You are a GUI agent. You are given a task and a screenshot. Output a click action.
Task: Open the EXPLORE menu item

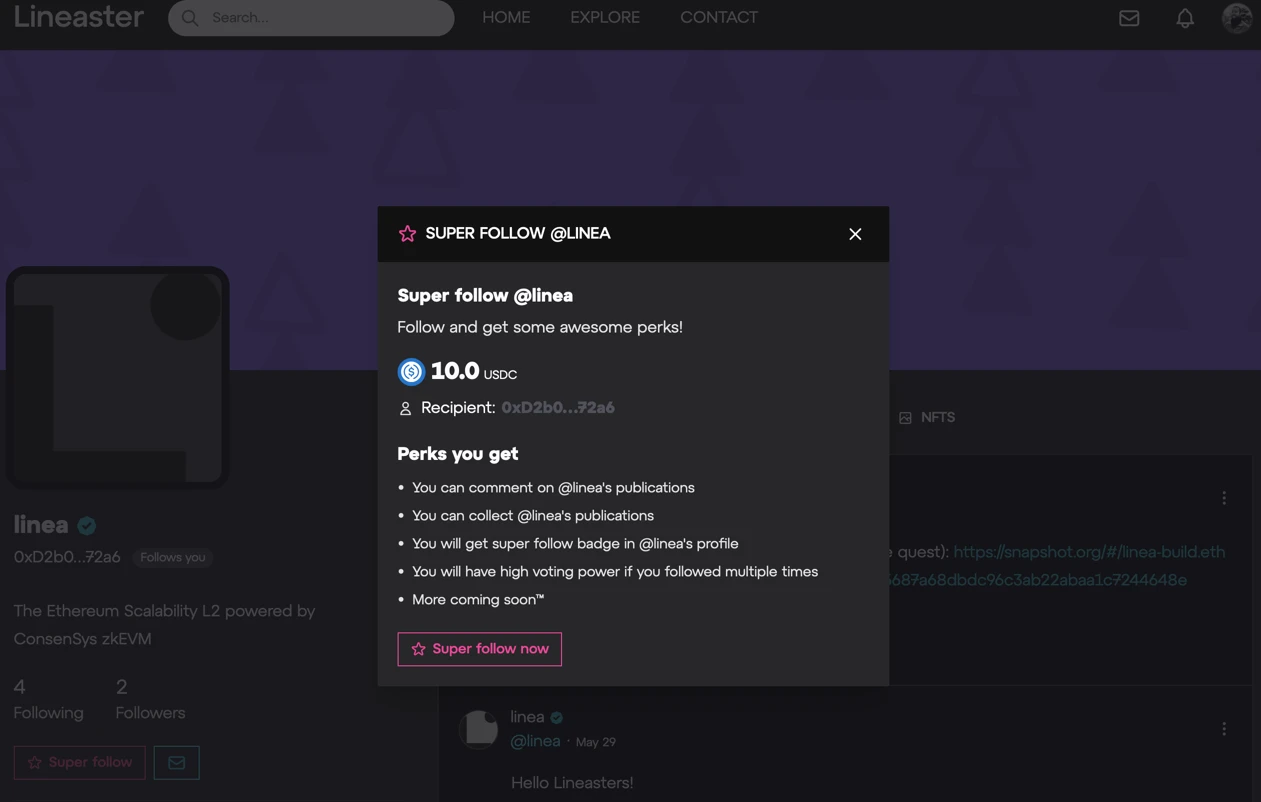(x=605, y=18)
